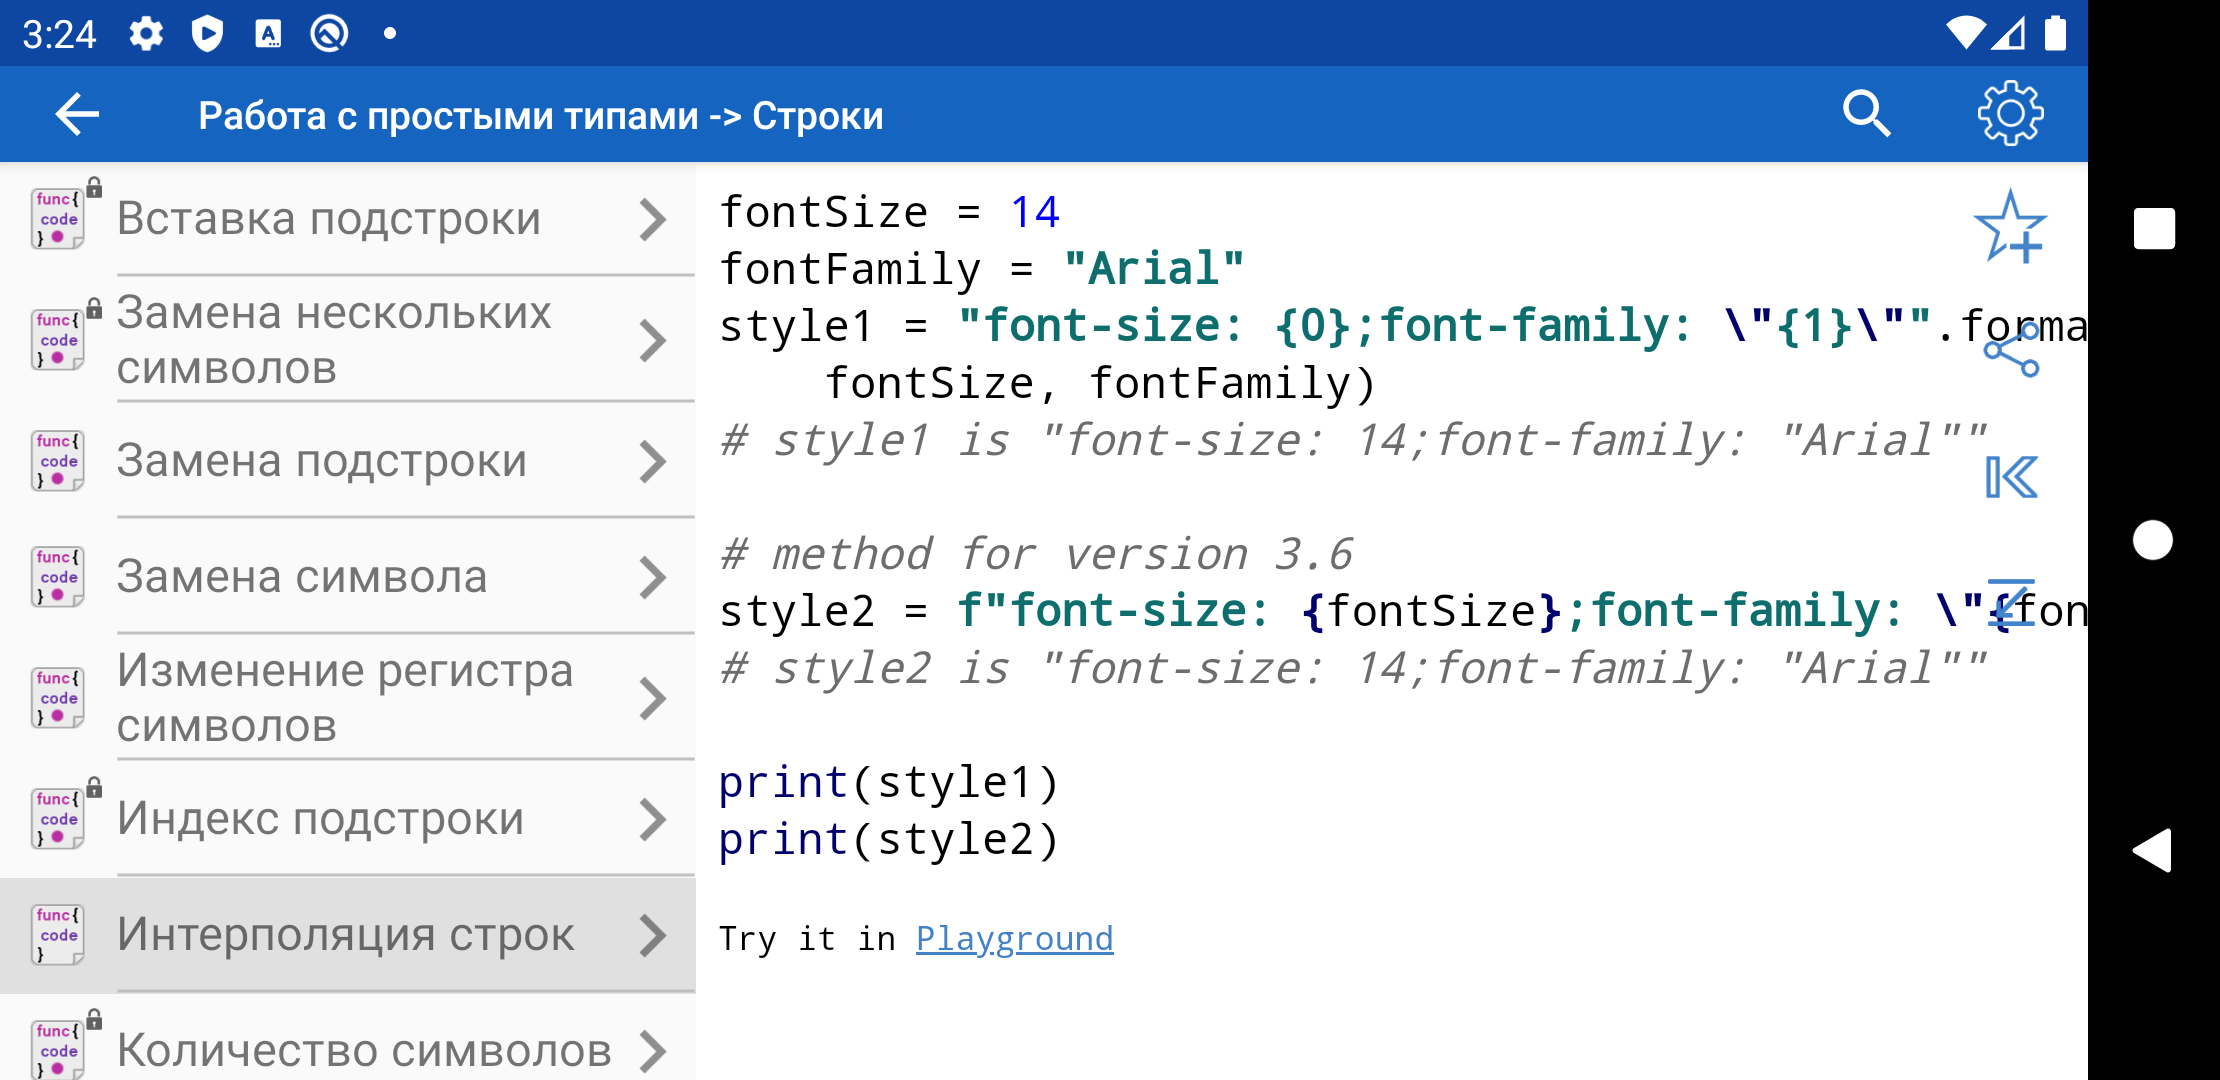Click the print(style1) line
Image resolution: width=2220 pixels, height=1080 pixels.
tap(889, 782)
